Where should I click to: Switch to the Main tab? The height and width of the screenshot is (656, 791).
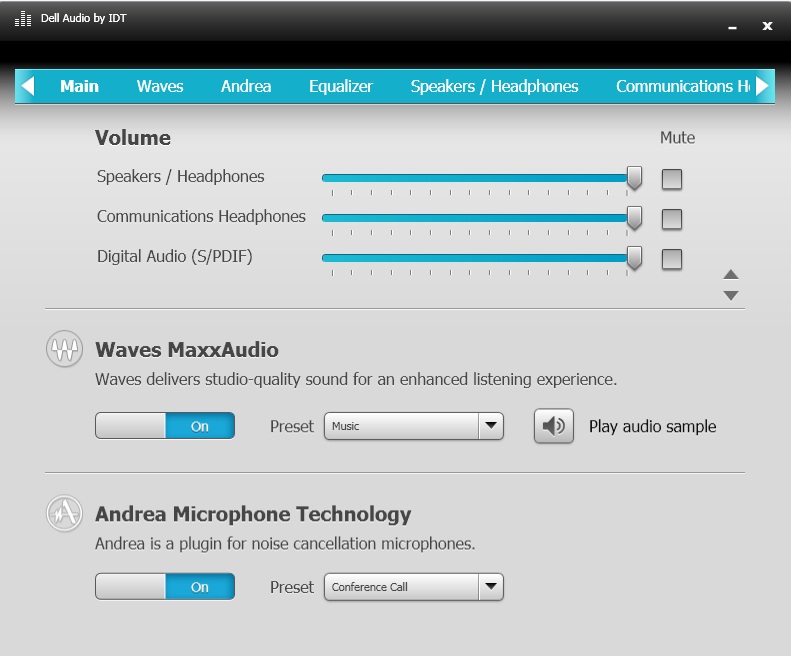[x=79, y=86]
